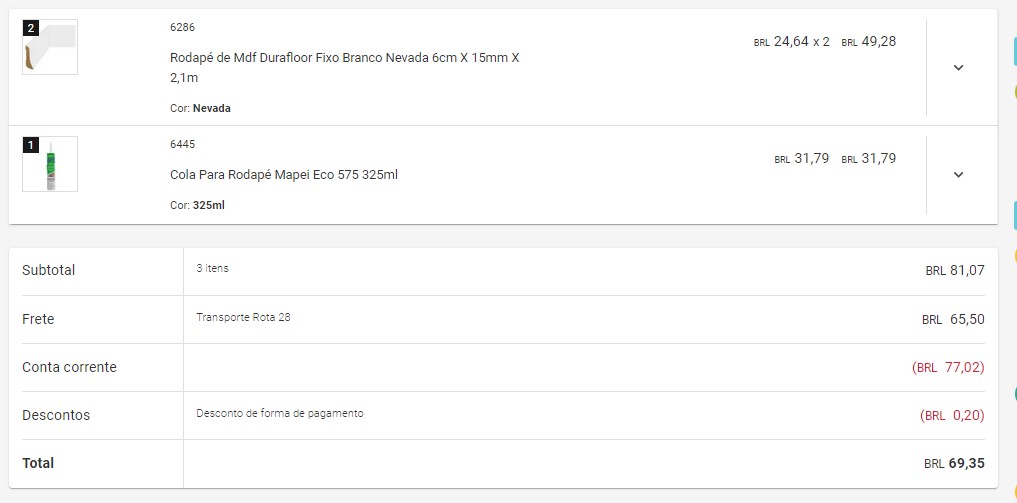Click the Transporte Rota 28 shipping text
Viewport: 1017px width, 503px height.
pyautogui.click(x=244, y=318)
